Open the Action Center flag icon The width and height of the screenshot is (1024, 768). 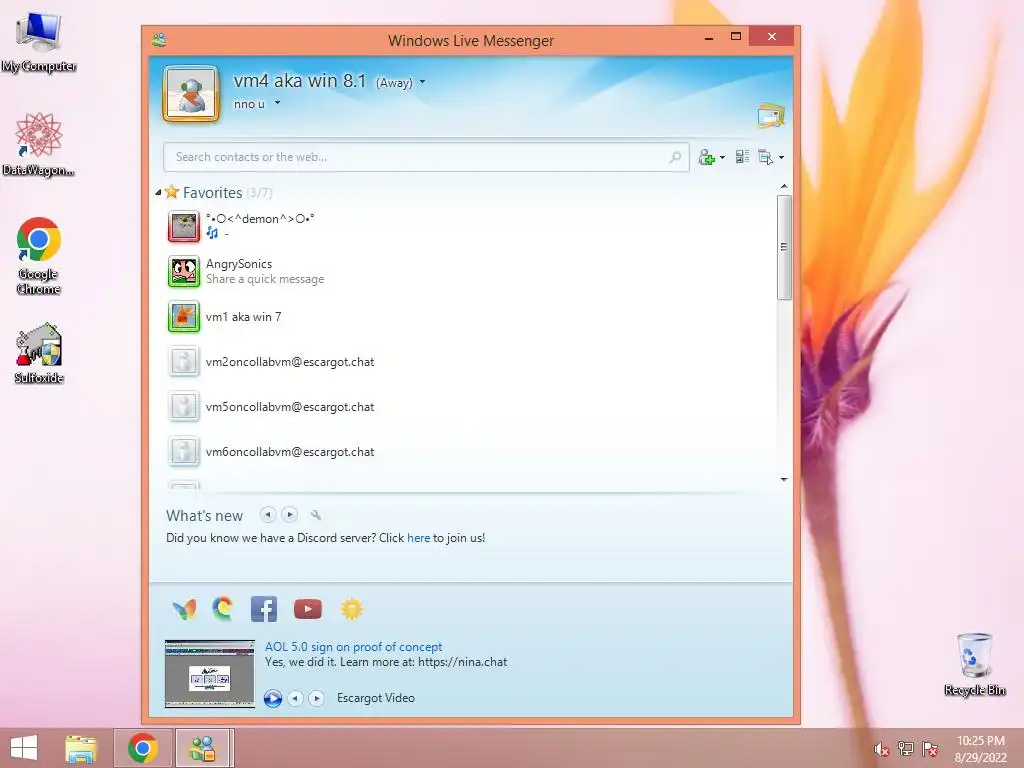(x=930, y=749)
